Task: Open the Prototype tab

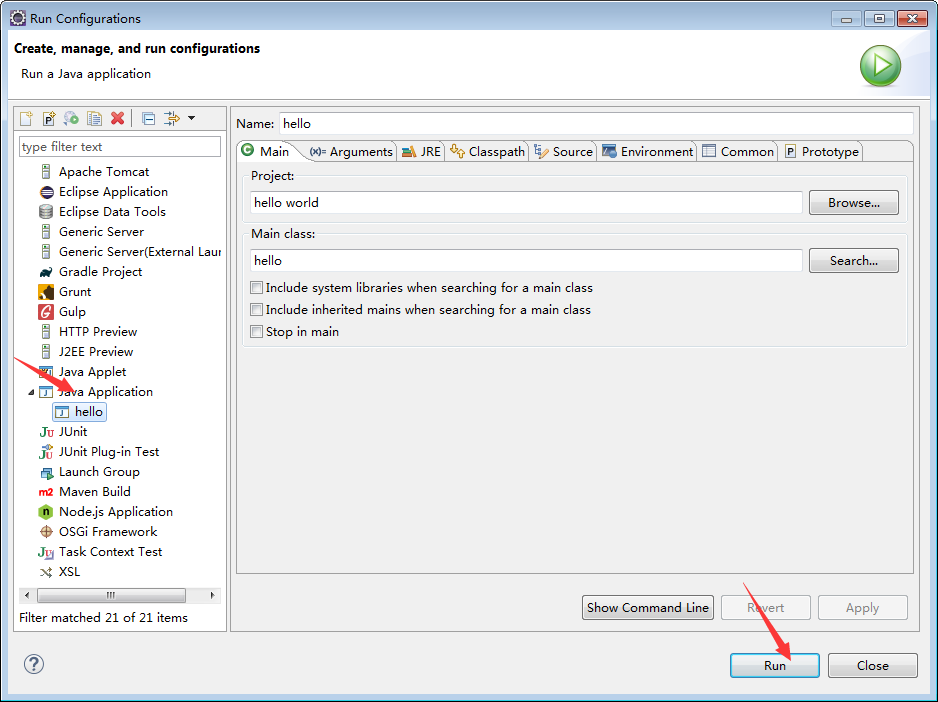Action: (x=822, y=152)
